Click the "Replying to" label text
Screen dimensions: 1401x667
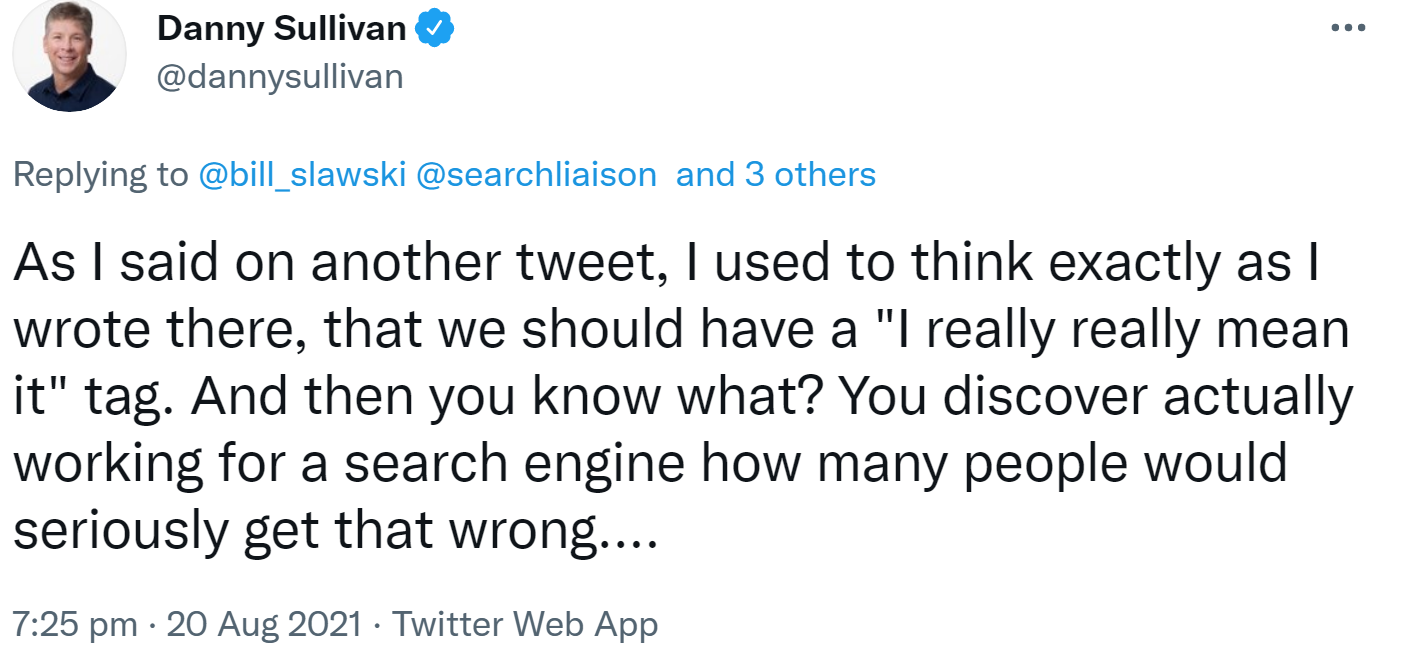point(100,175)
